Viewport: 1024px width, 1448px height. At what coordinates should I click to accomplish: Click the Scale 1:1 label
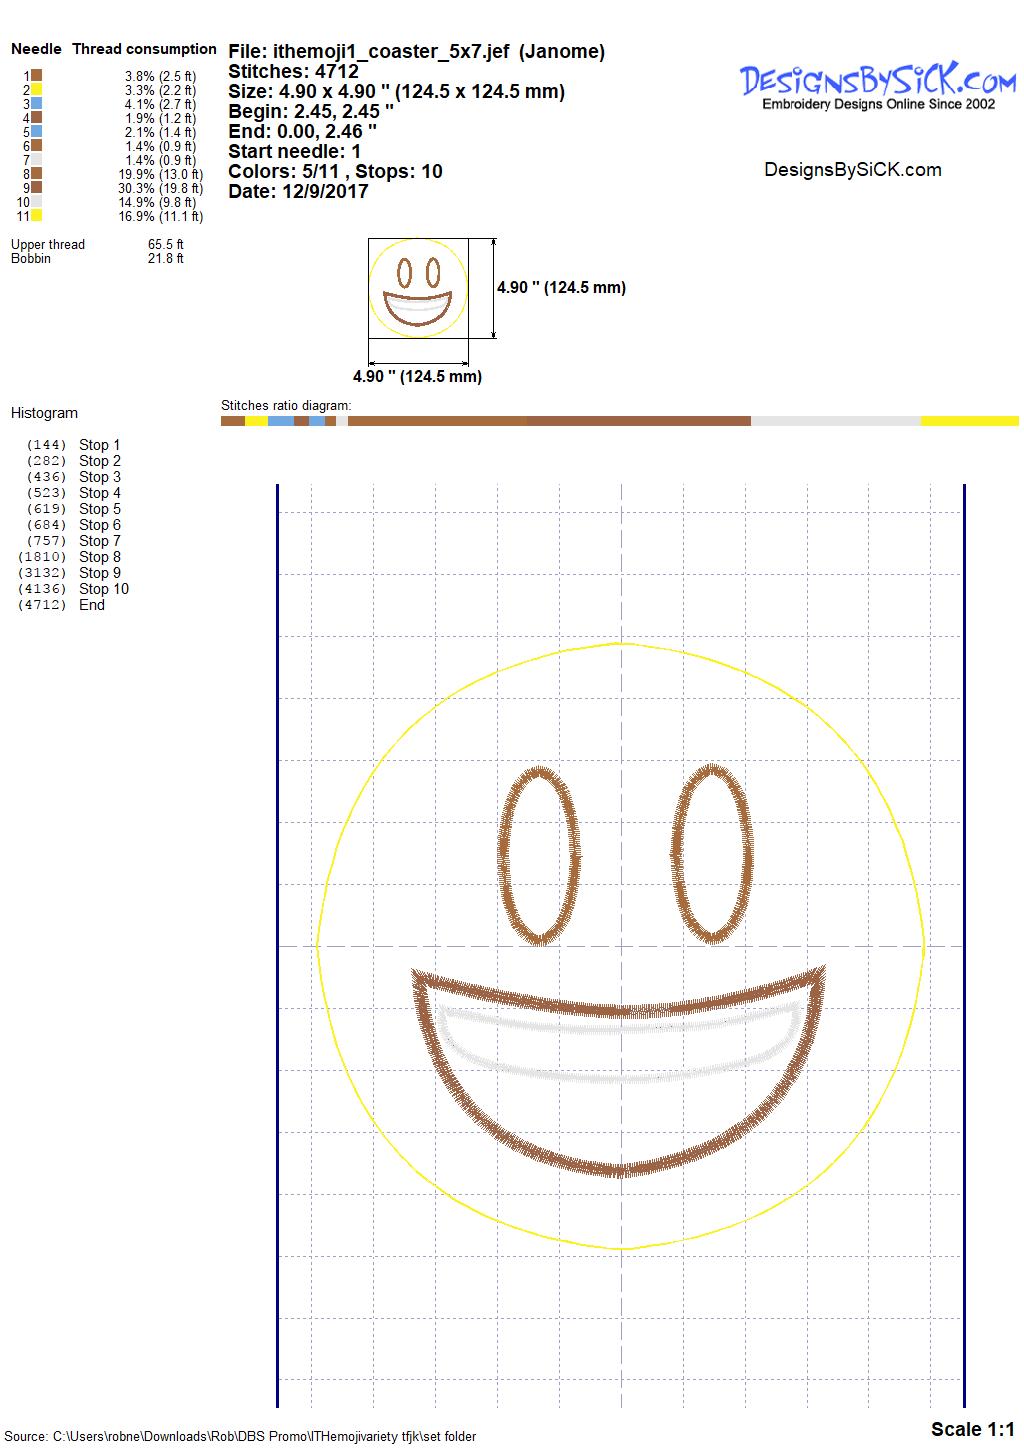972,1428
